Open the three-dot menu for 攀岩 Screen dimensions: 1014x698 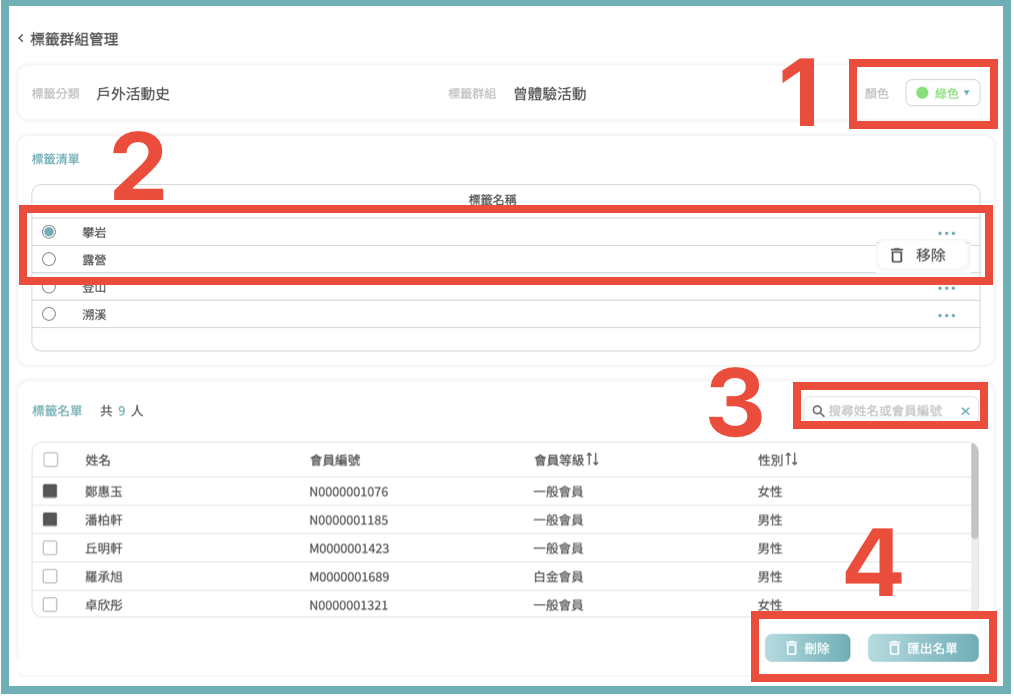point(946,233)
